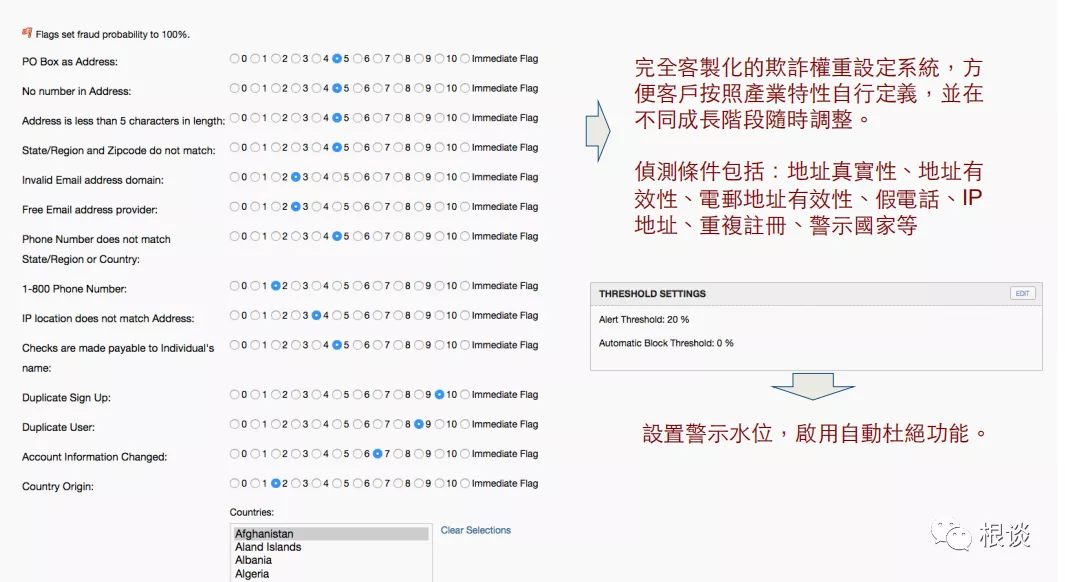Click the downward arrow below Threshold Settings
The image size is (1065, 582).
(x=812, y=387)
